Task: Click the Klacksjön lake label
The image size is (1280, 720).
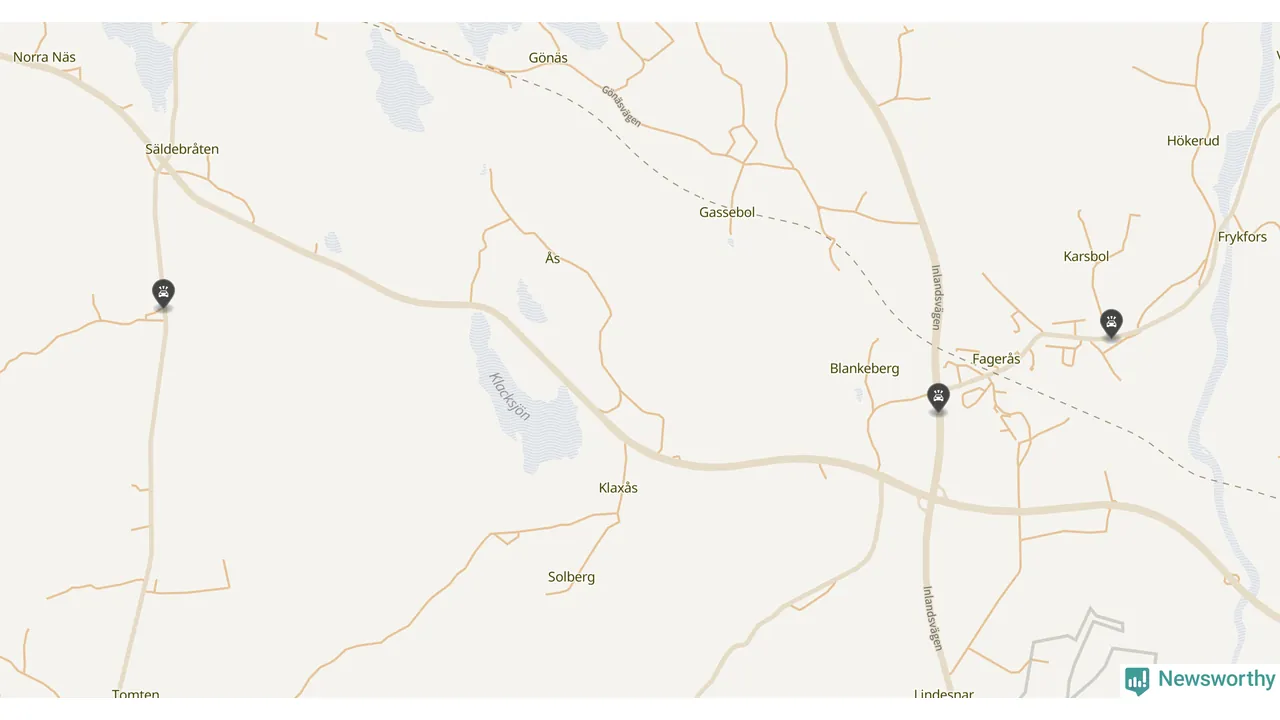Action: click(510, 396)
